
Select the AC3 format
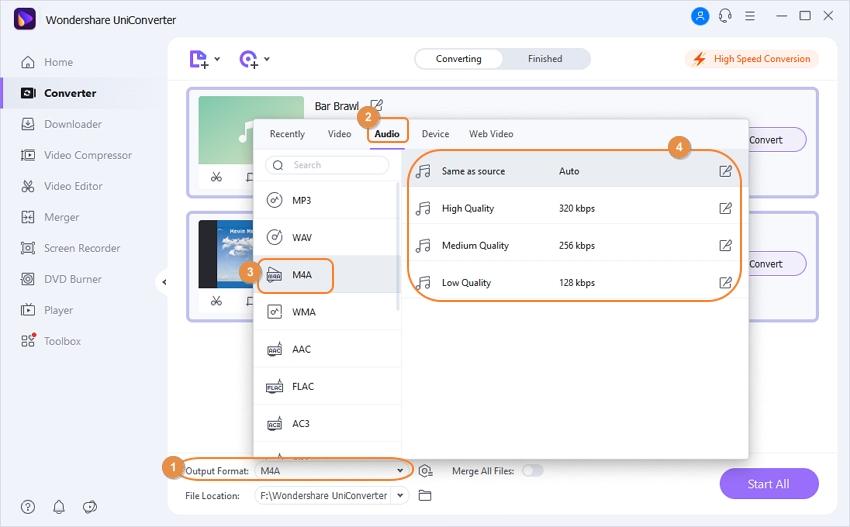326,423
